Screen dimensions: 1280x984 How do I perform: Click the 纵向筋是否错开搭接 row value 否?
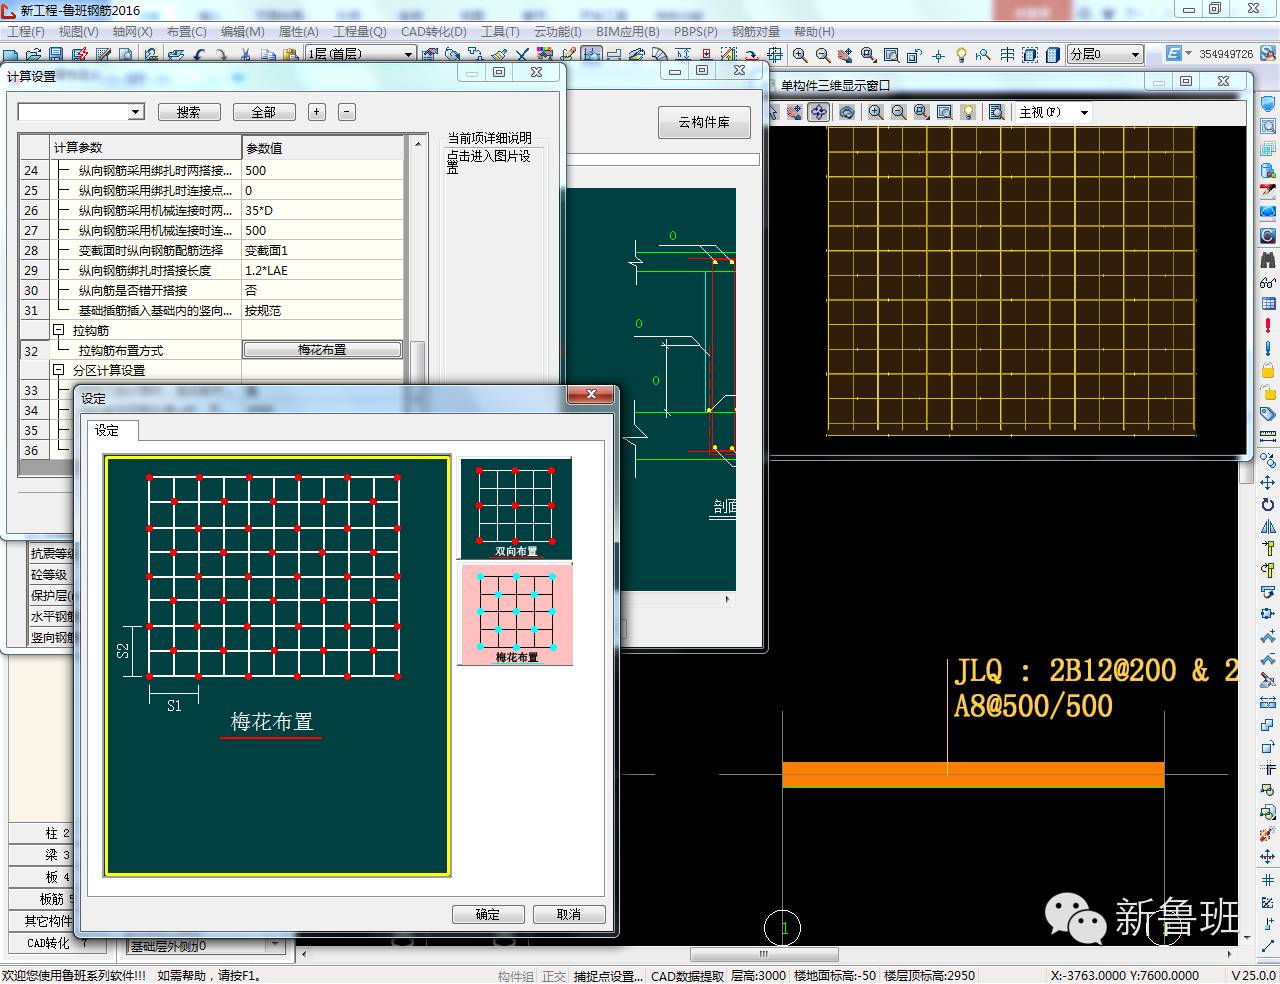click(322, 290)
